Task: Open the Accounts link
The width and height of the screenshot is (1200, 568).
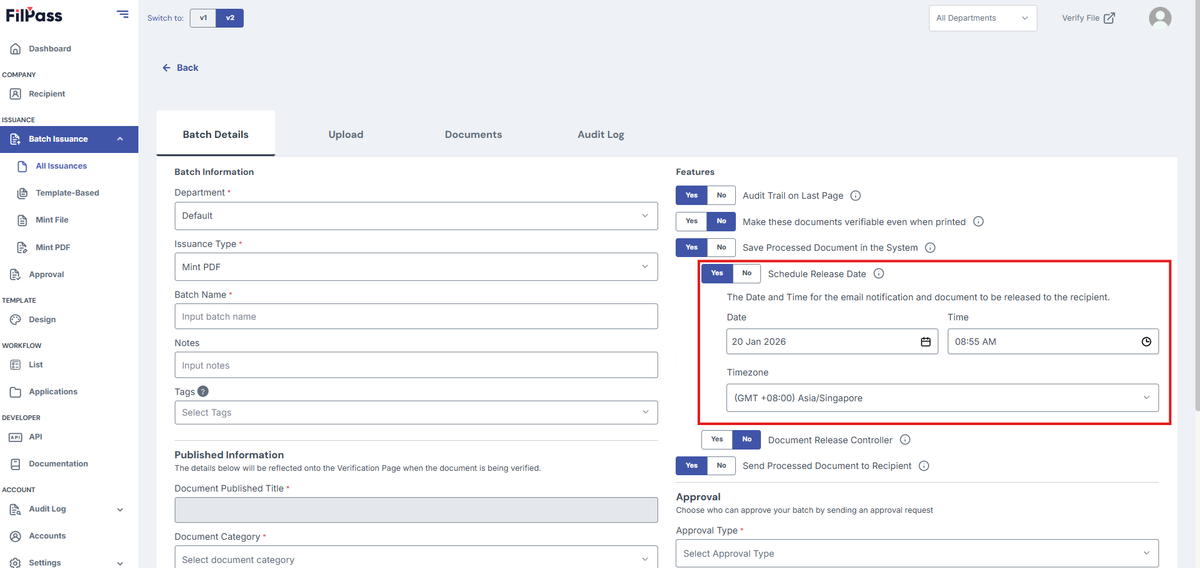Action: click(47, 536)
